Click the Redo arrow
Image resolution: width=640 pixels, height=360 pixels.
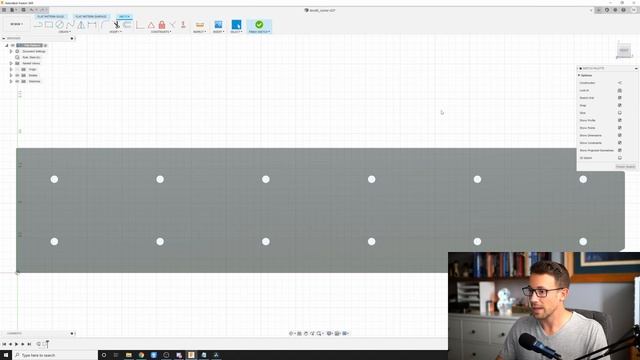pyautogui.click(x=42, y=10)
